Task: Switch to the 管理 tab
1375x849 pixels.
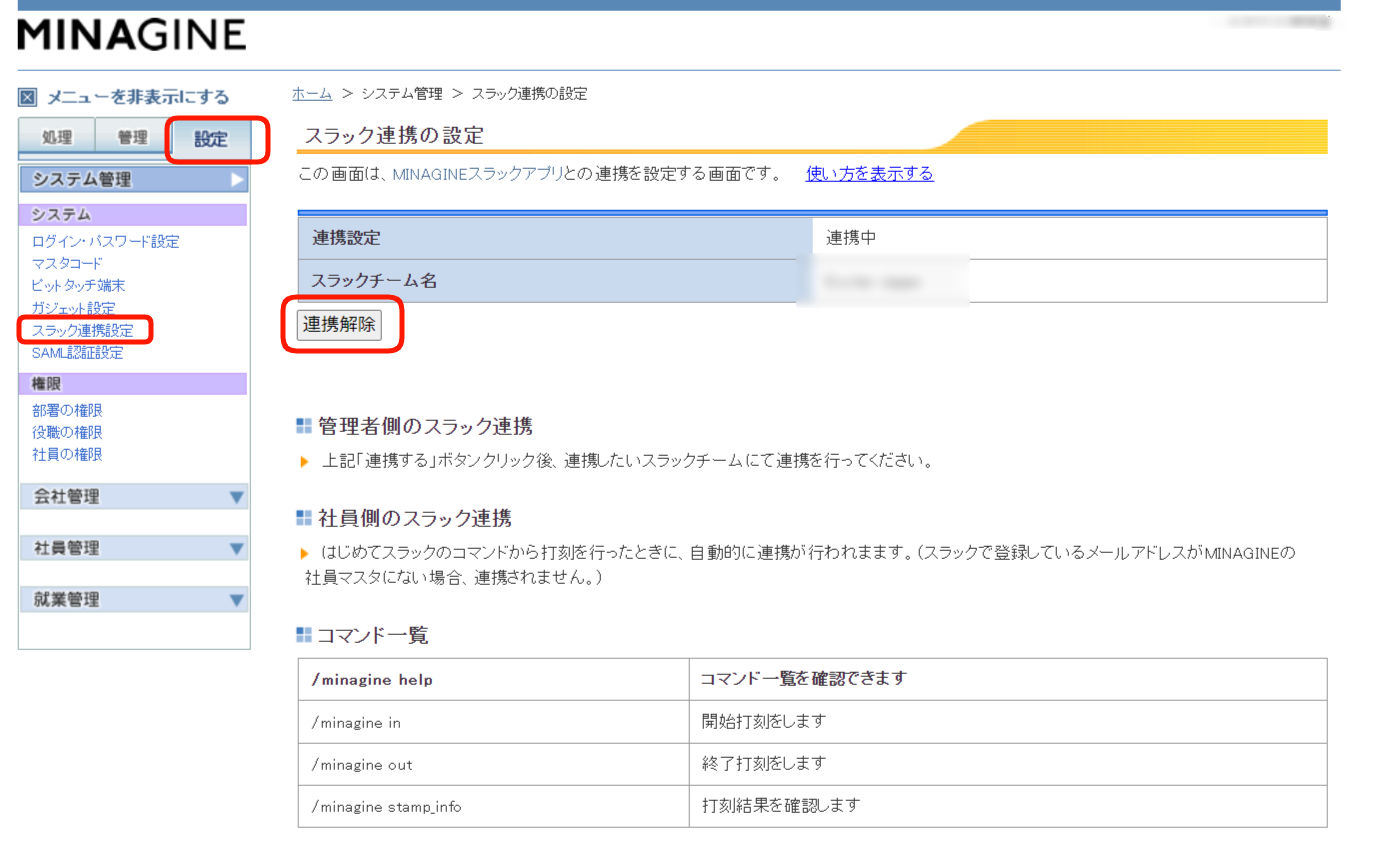Action: click(x=131, y=138)
